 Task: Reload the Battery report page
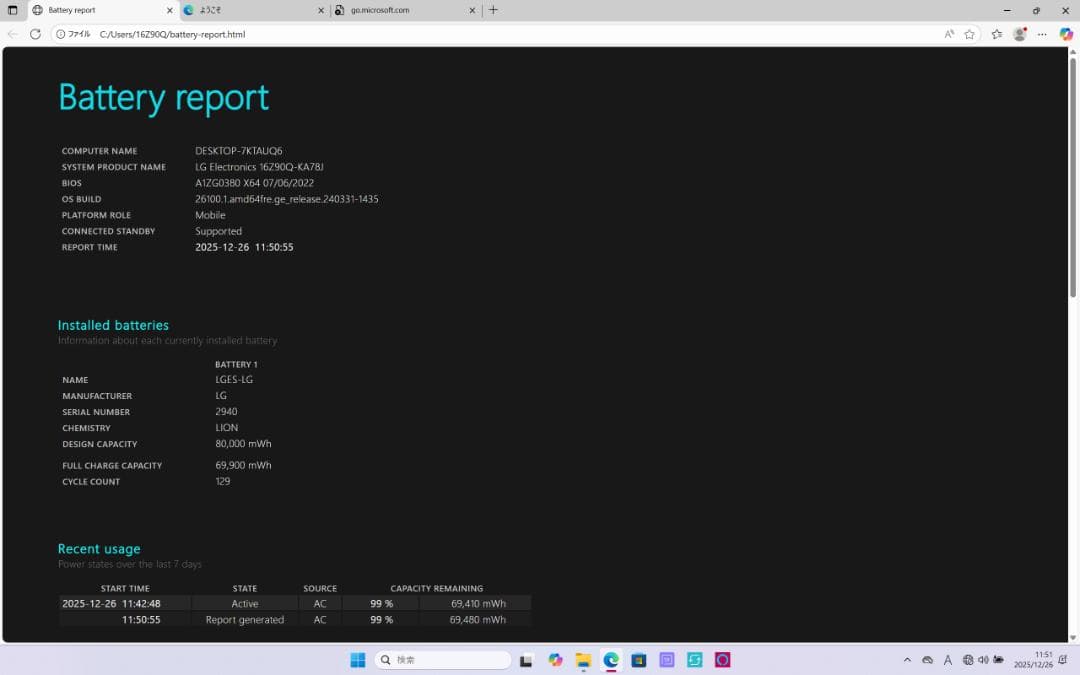[35, 33]
